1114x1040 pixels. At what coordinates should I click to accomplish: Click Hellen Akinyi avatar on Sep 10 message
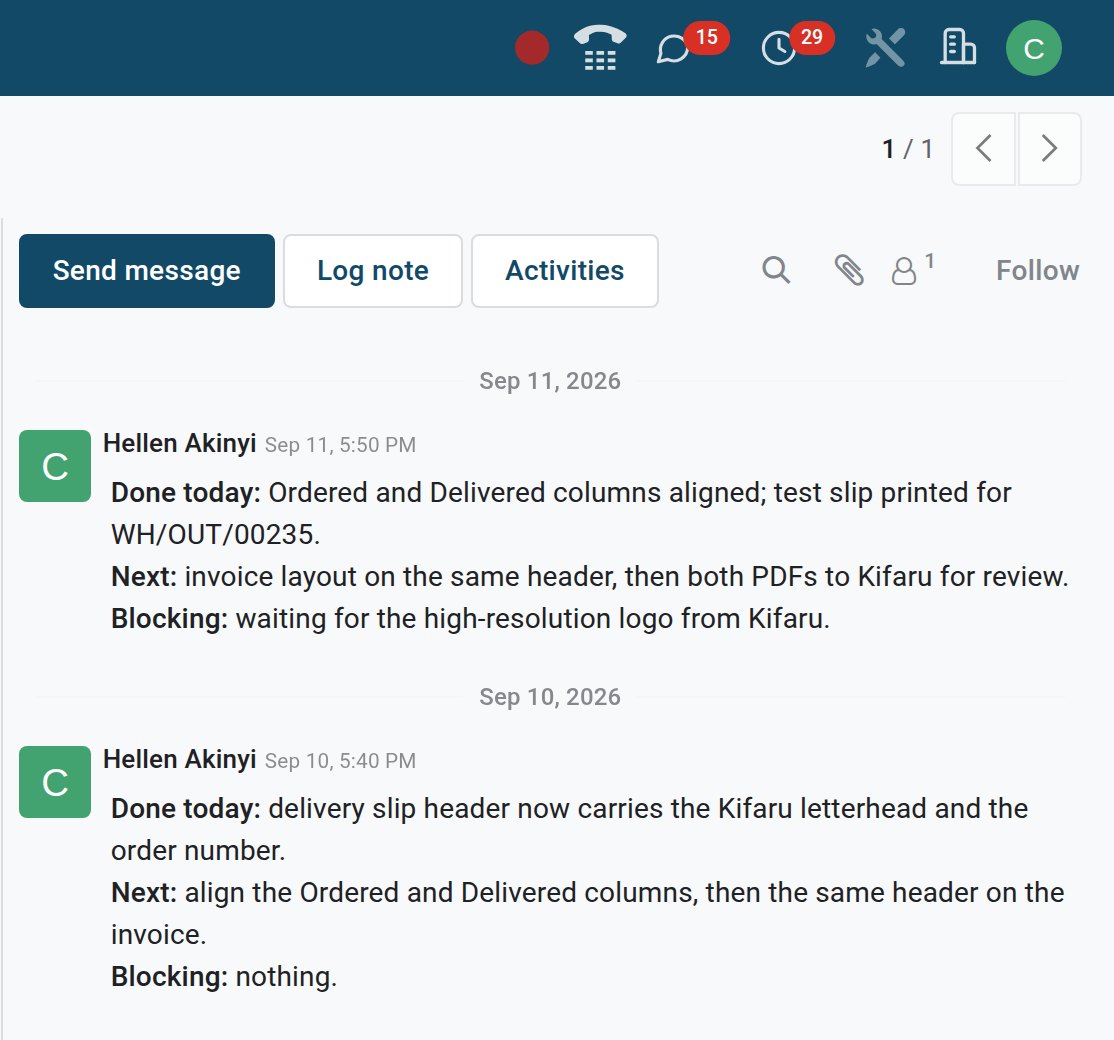[x=55, y=782]
